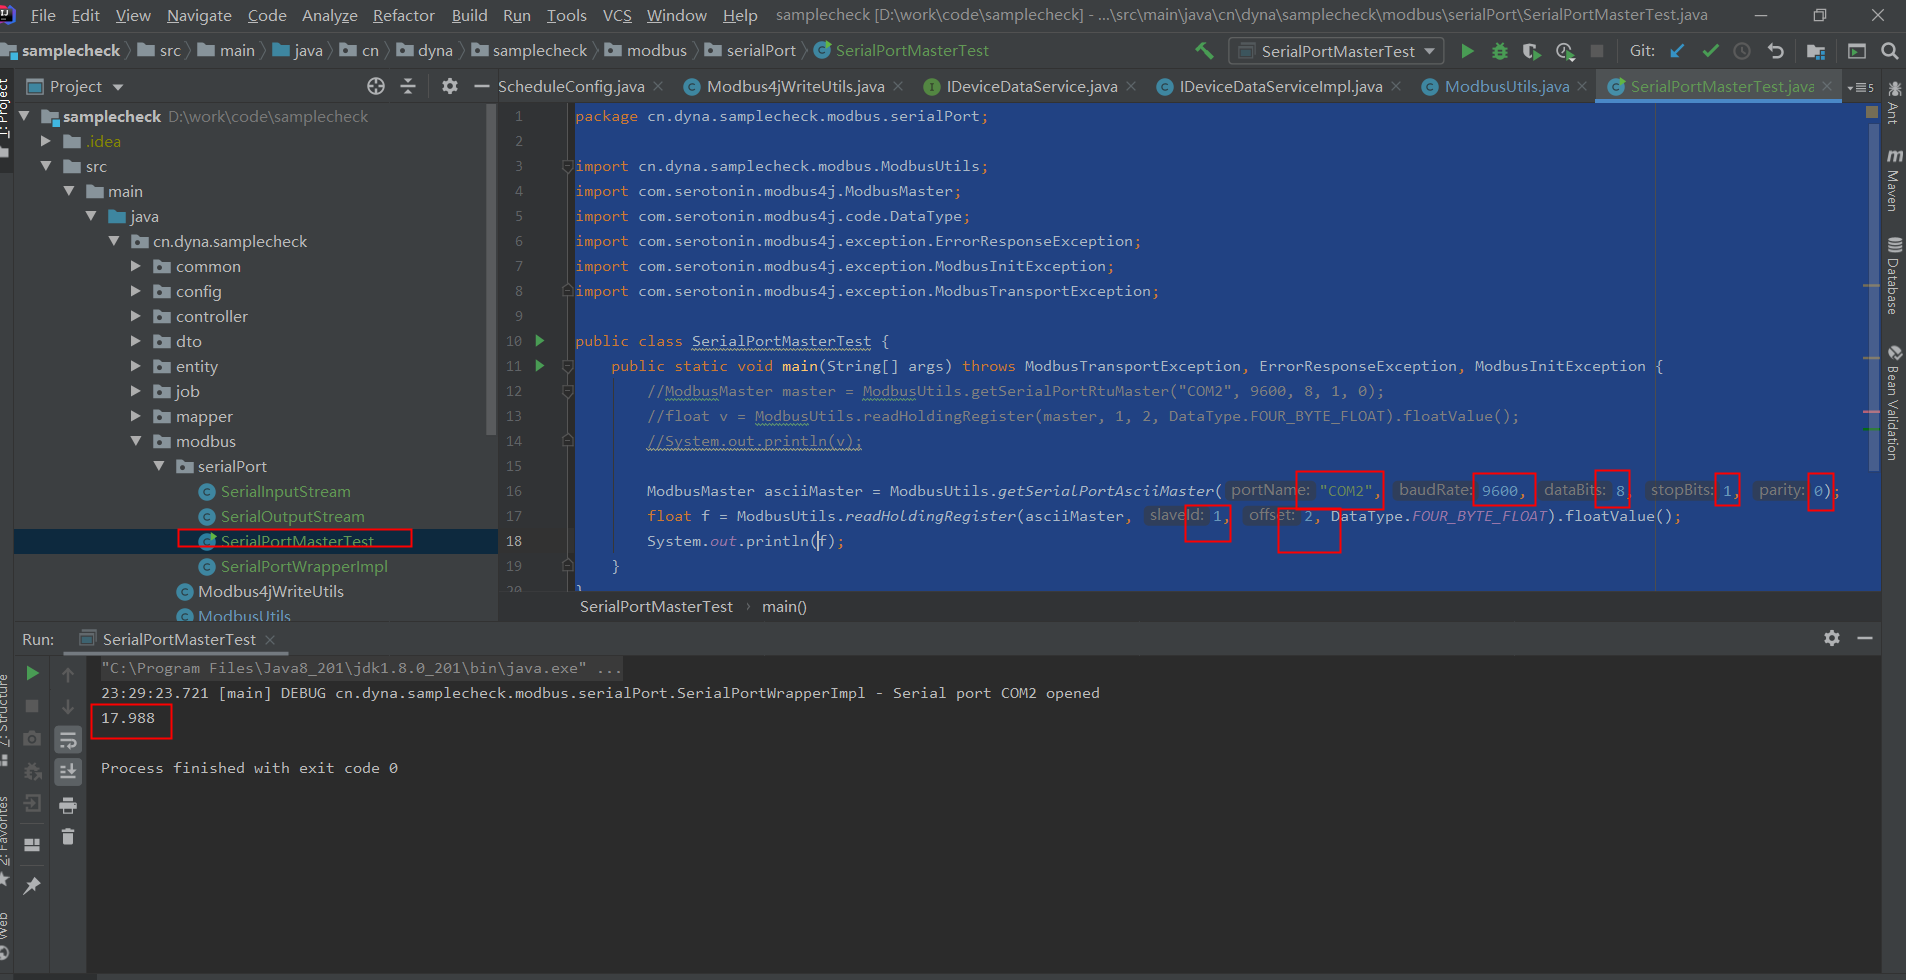
Task: Click serialPort in the breadcrumb bar
Action: coord(762,50)
